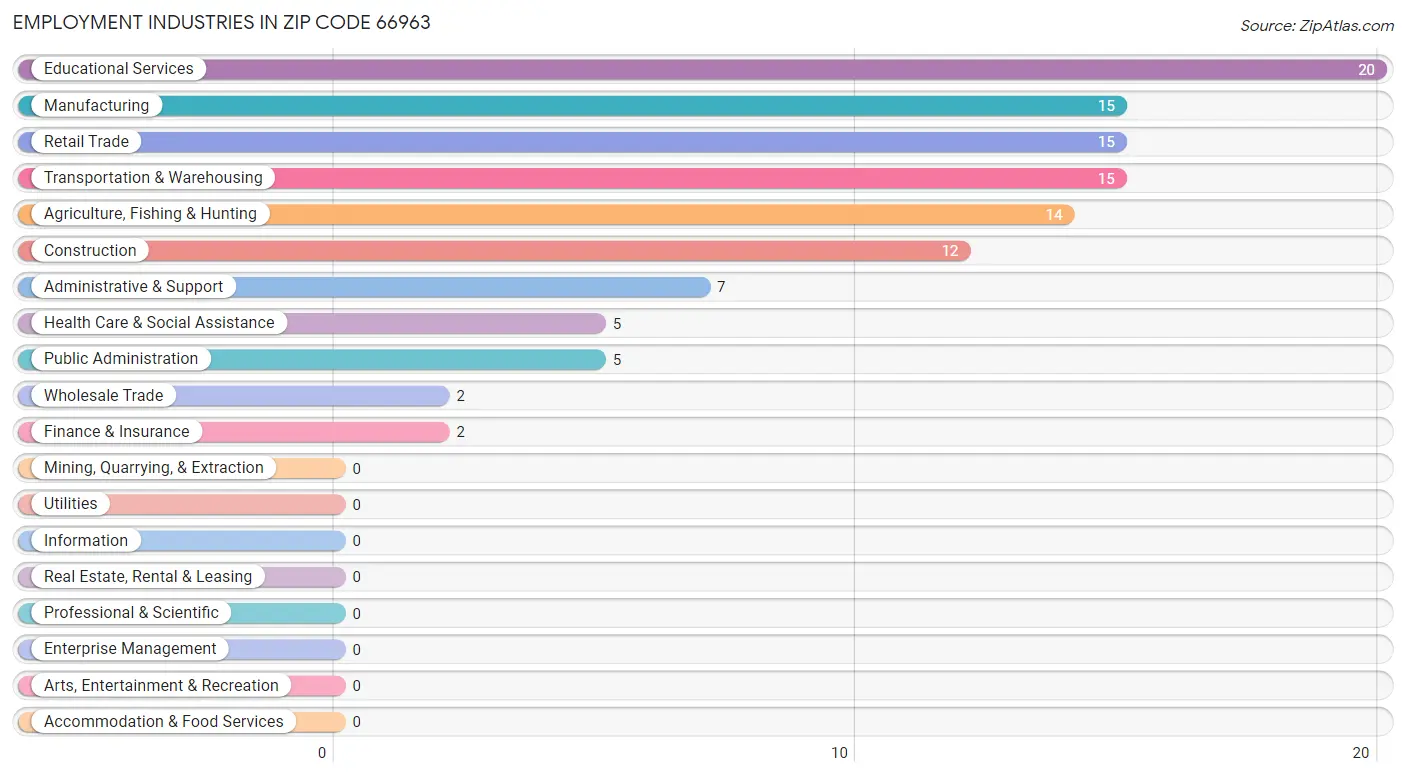
Task: Click the Manufacturing value 15
Action: 1106,106
